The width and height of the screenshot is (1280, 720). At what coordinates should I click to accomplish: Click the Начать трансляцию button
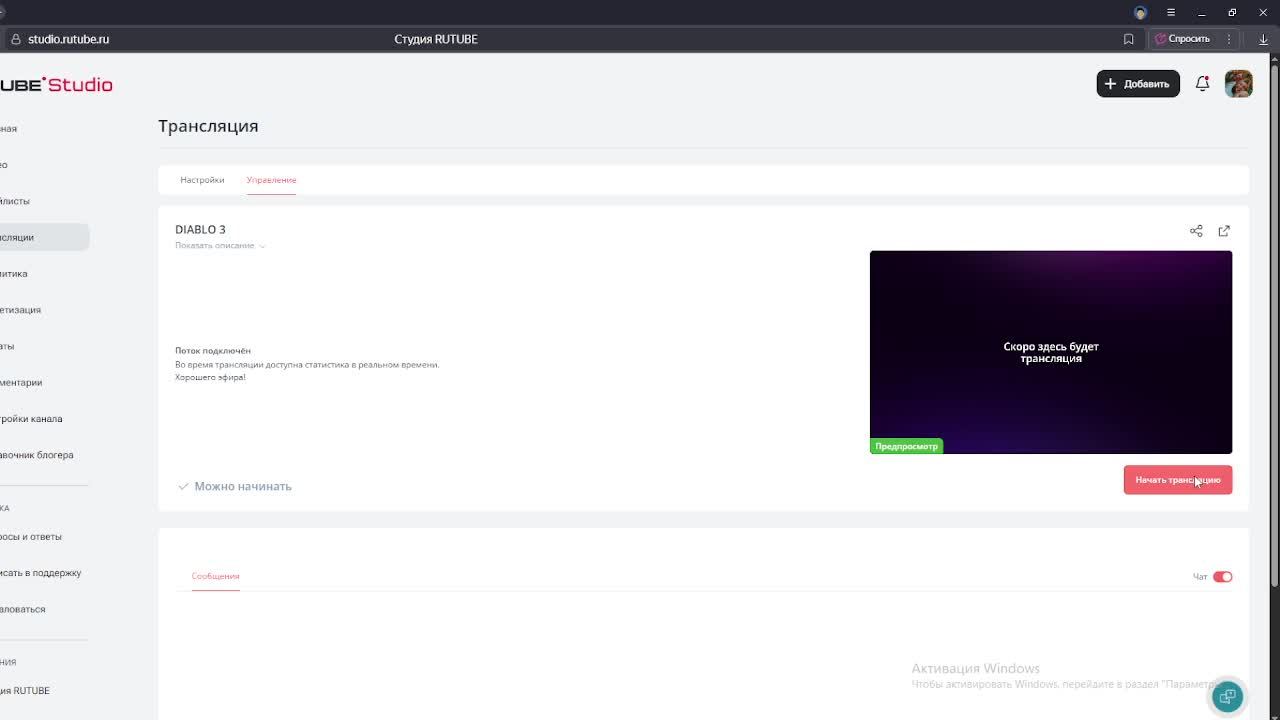tap(1178, 480)
